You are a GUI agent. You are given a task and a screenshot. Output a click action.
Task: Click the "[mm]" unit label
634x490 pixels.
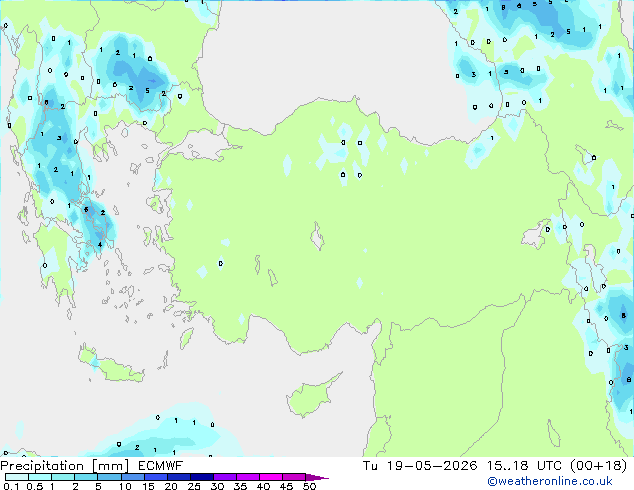point(110,466)
